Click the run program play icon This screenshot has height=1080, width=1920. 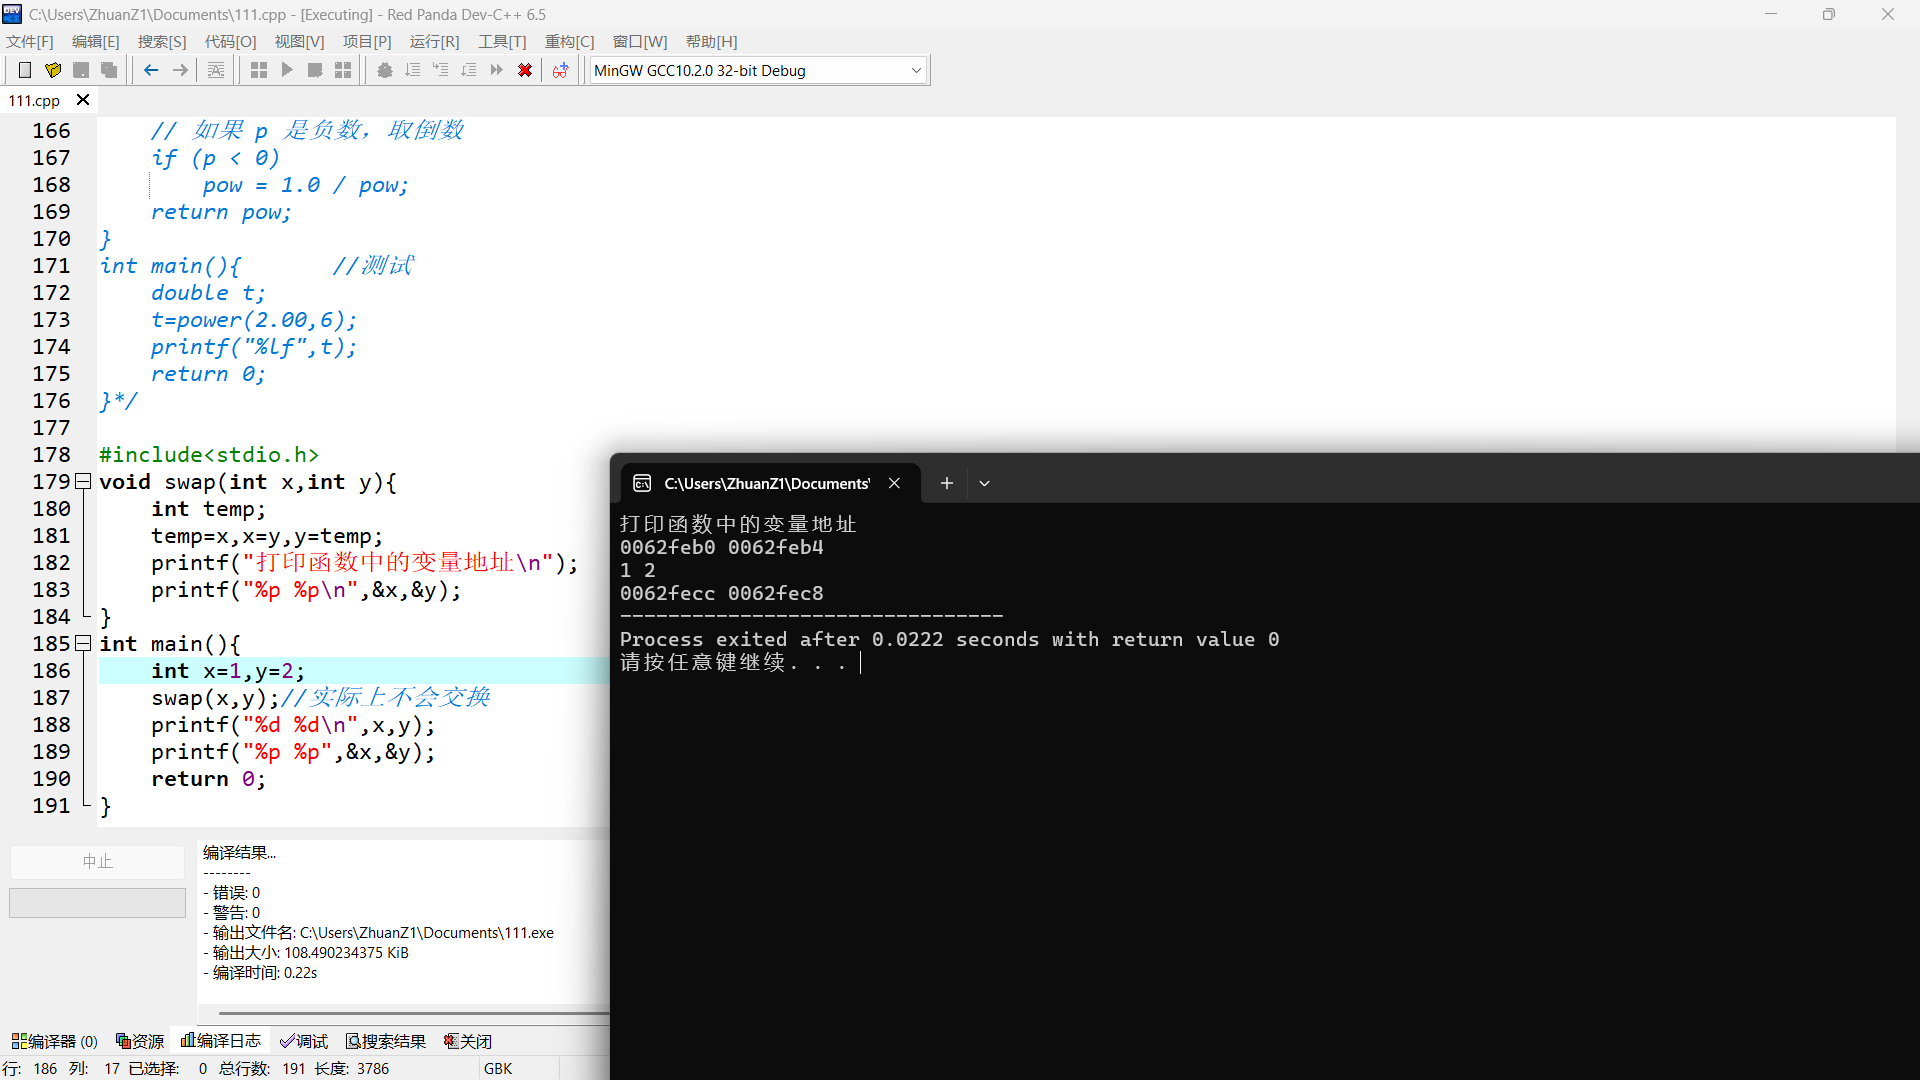click(287, 70)
